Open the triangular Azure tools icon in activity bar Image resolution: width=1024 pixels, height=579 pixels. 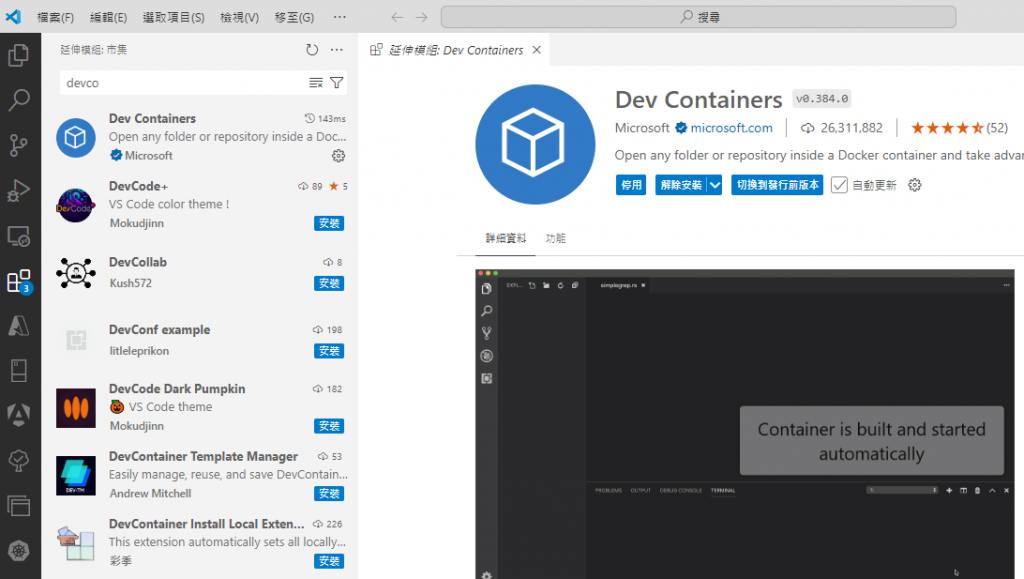point(18,415)
